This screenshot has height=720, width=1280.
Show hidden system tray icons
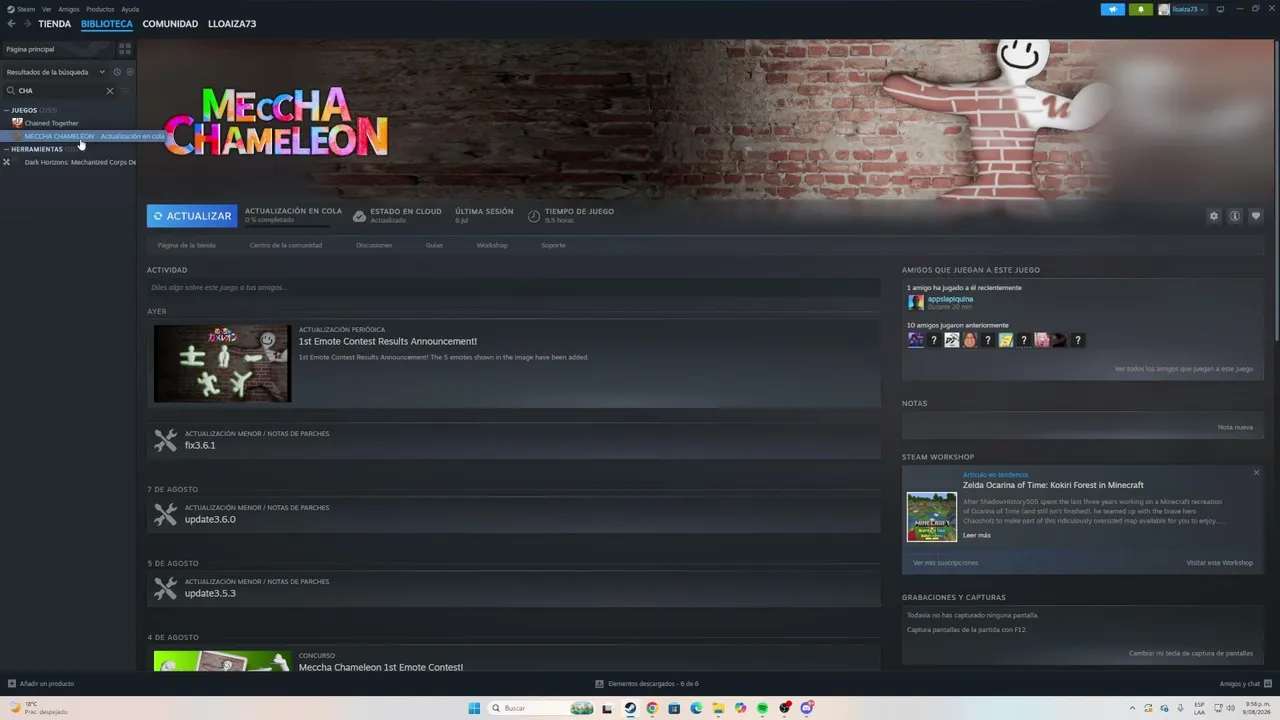click(x=1132, y=708)
